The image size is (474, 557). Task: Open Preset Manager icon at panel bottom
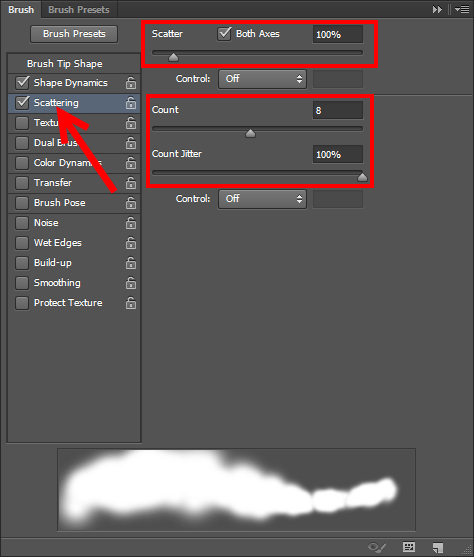click(409, 547)
